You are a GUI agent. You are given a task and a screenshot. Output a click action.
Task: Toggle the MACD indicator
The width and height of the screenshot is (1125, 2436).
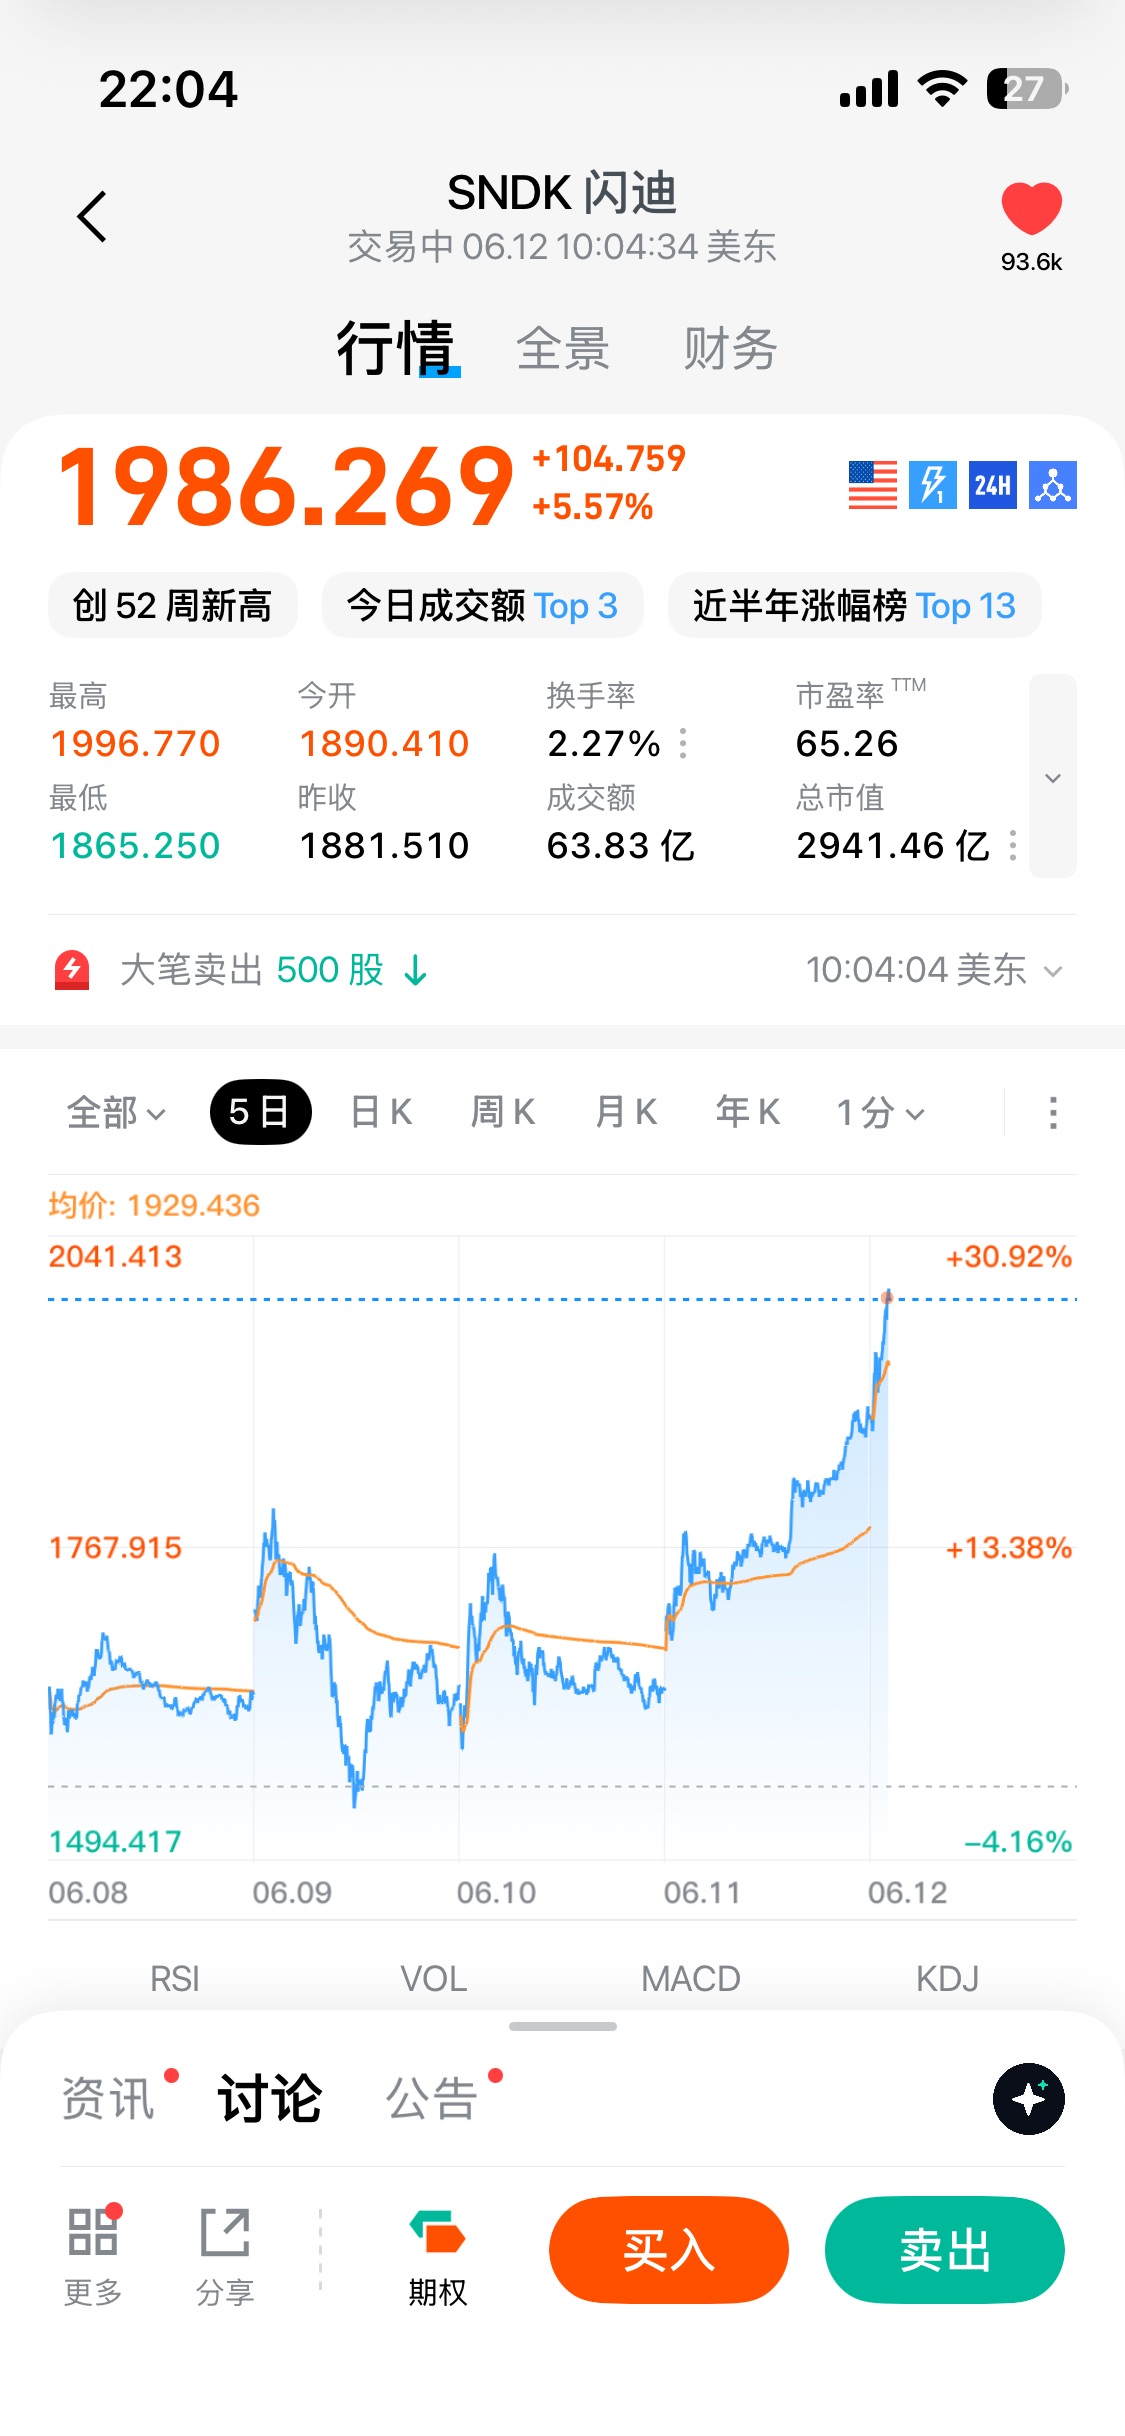[x=691, y=1978]
